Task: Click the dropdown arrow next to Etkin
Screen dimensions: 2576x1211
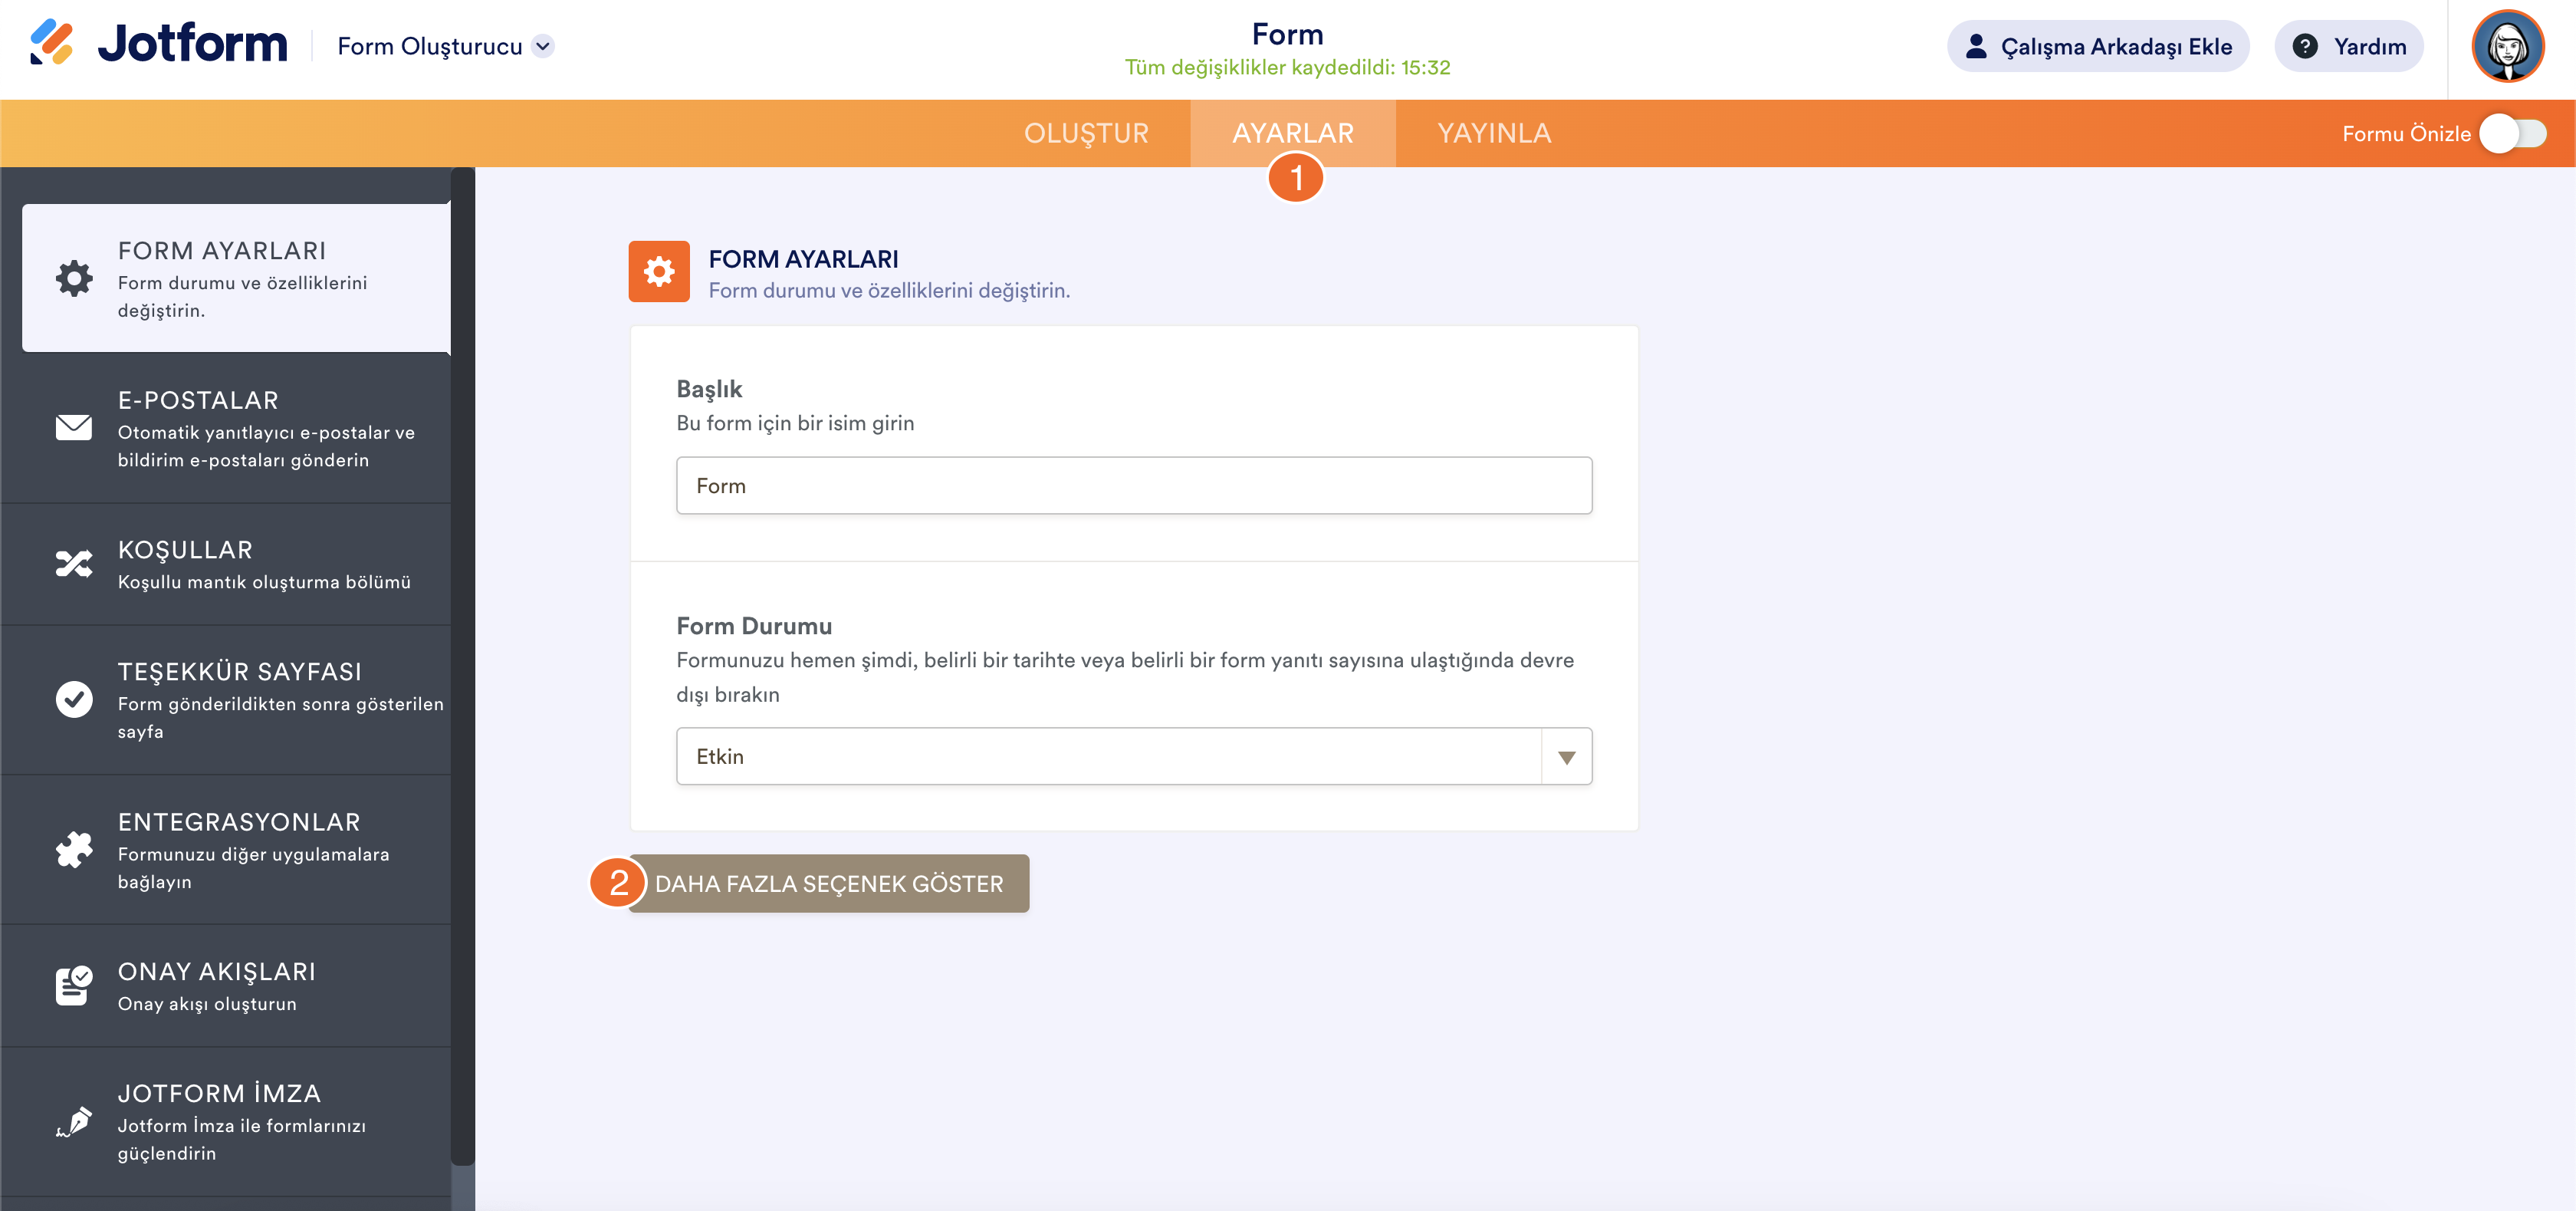Action: pyautogui.click(x=1566, y=757)
